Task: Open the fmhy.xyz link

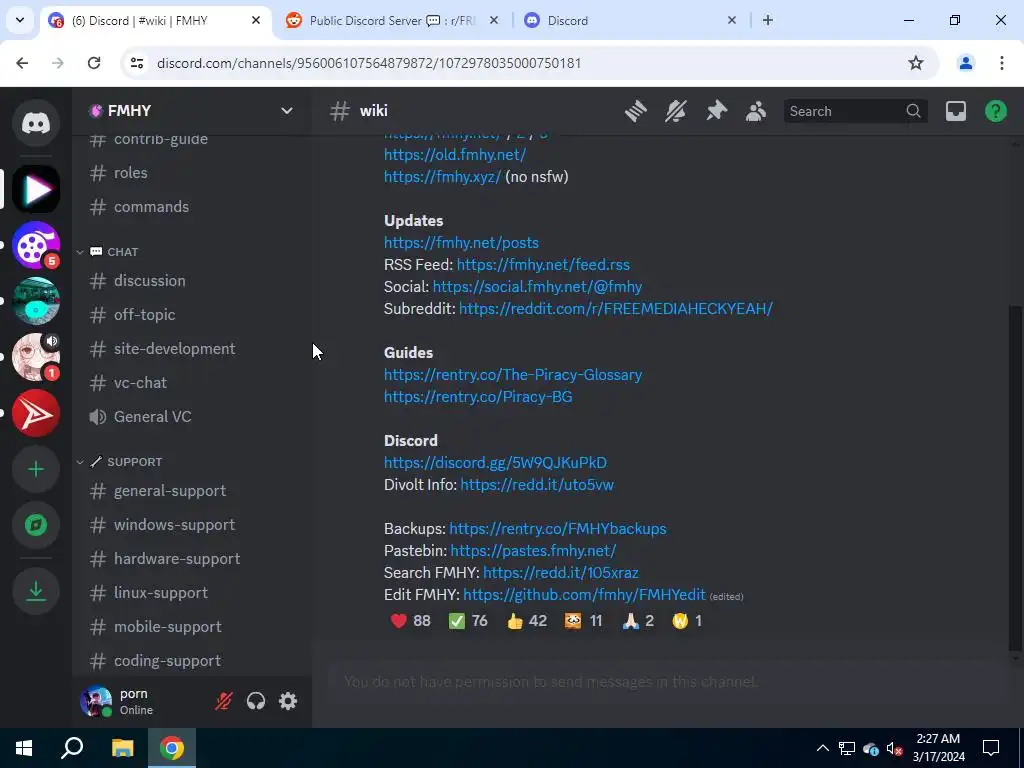Action: (442, 176)
